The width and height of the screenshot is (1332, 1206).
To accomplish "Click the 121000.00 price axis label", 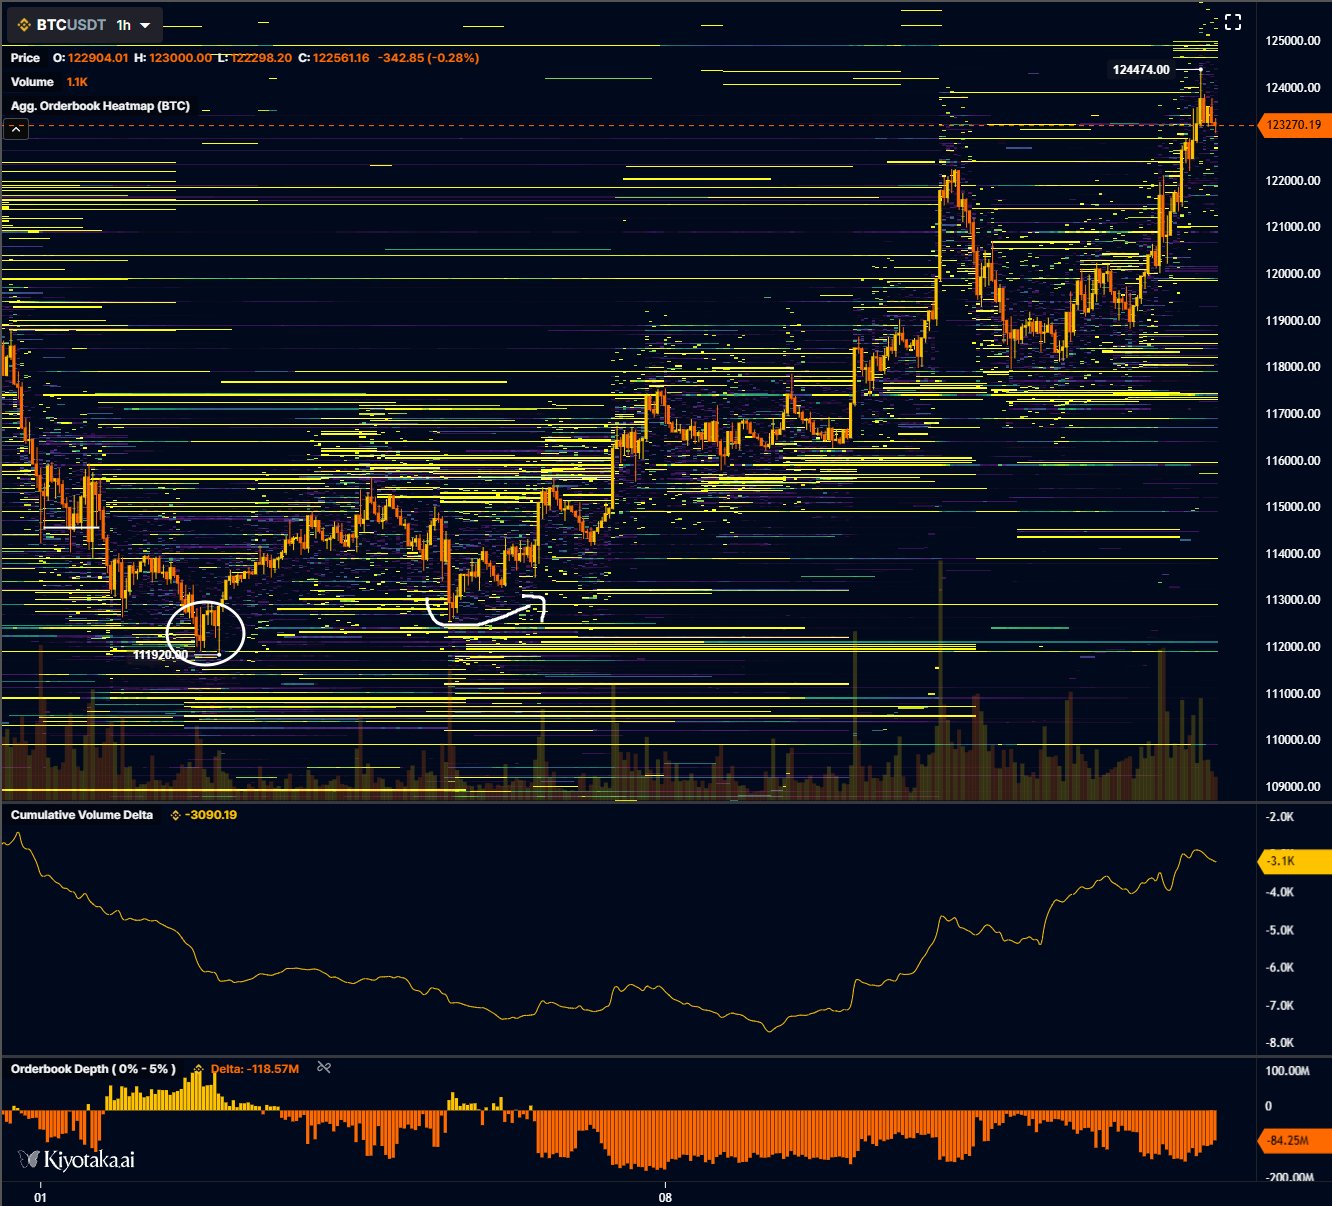I will (x=1293, y=227).
